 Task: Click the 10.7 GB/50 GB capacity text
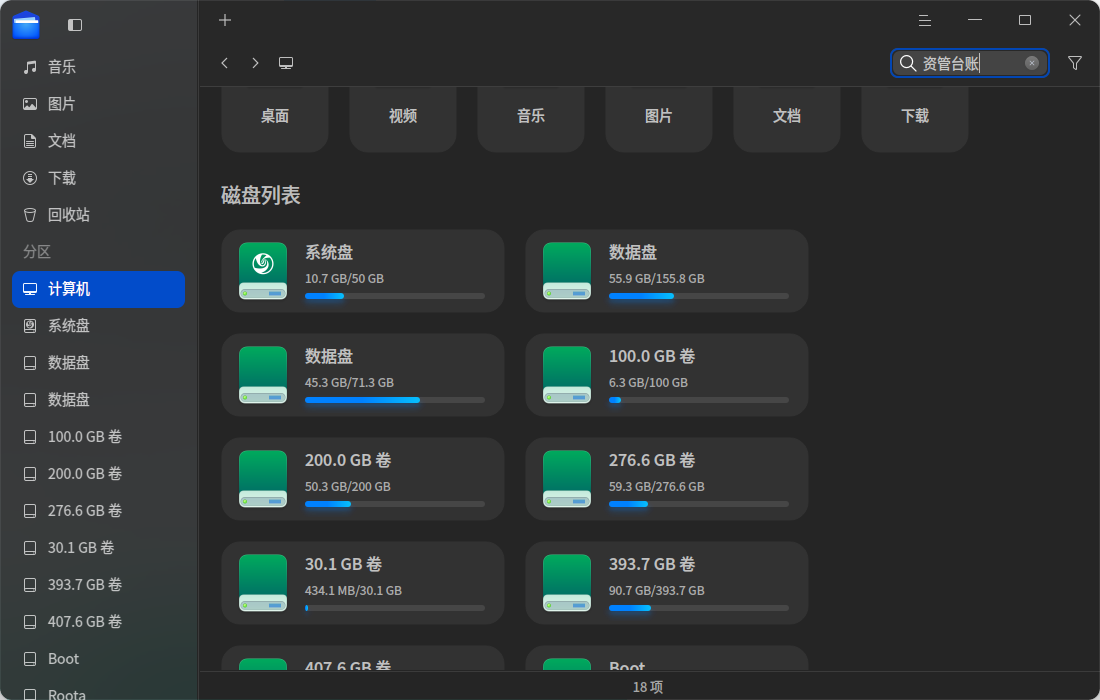tap(344, 278)
